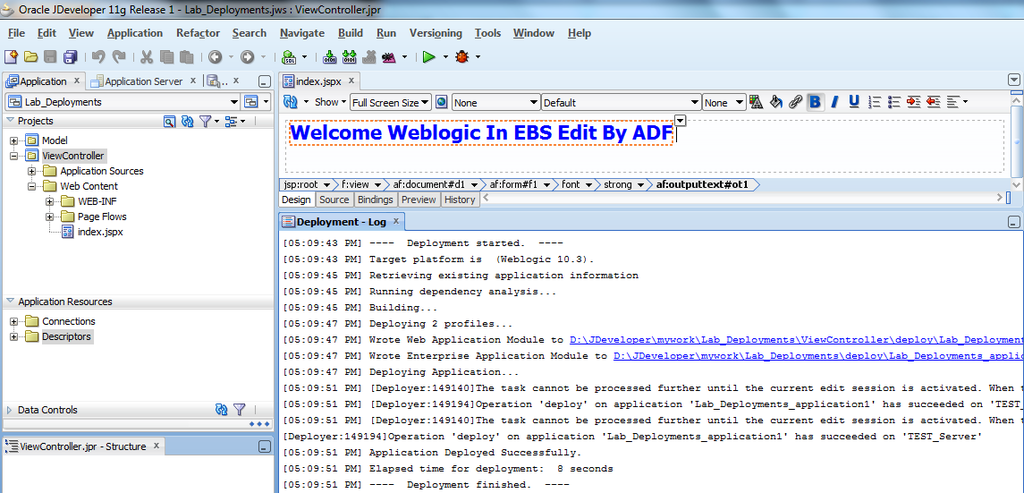Collapse the ViewController project node

tap(14, 156)
